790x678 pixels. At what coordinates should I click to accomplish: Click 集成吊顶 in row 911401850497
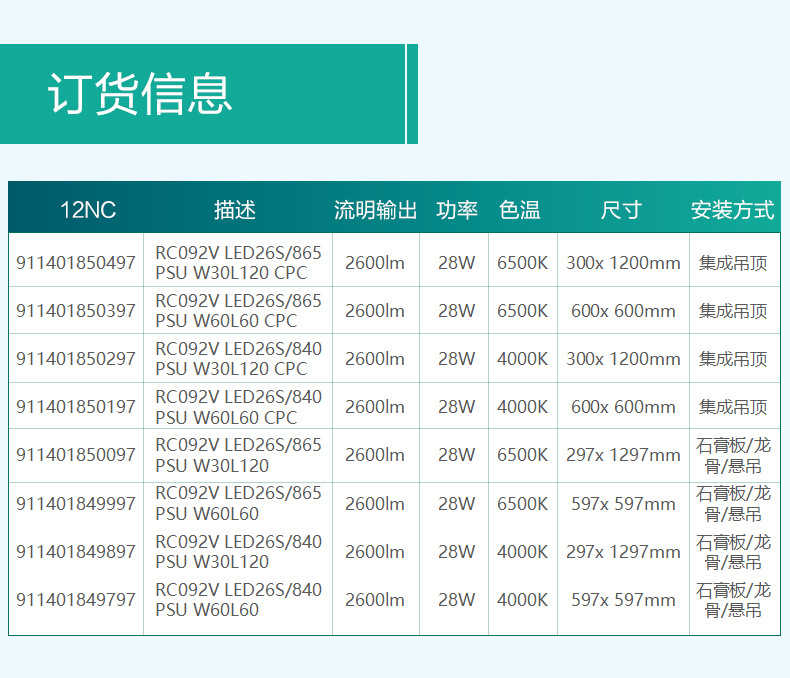(733, 262)
